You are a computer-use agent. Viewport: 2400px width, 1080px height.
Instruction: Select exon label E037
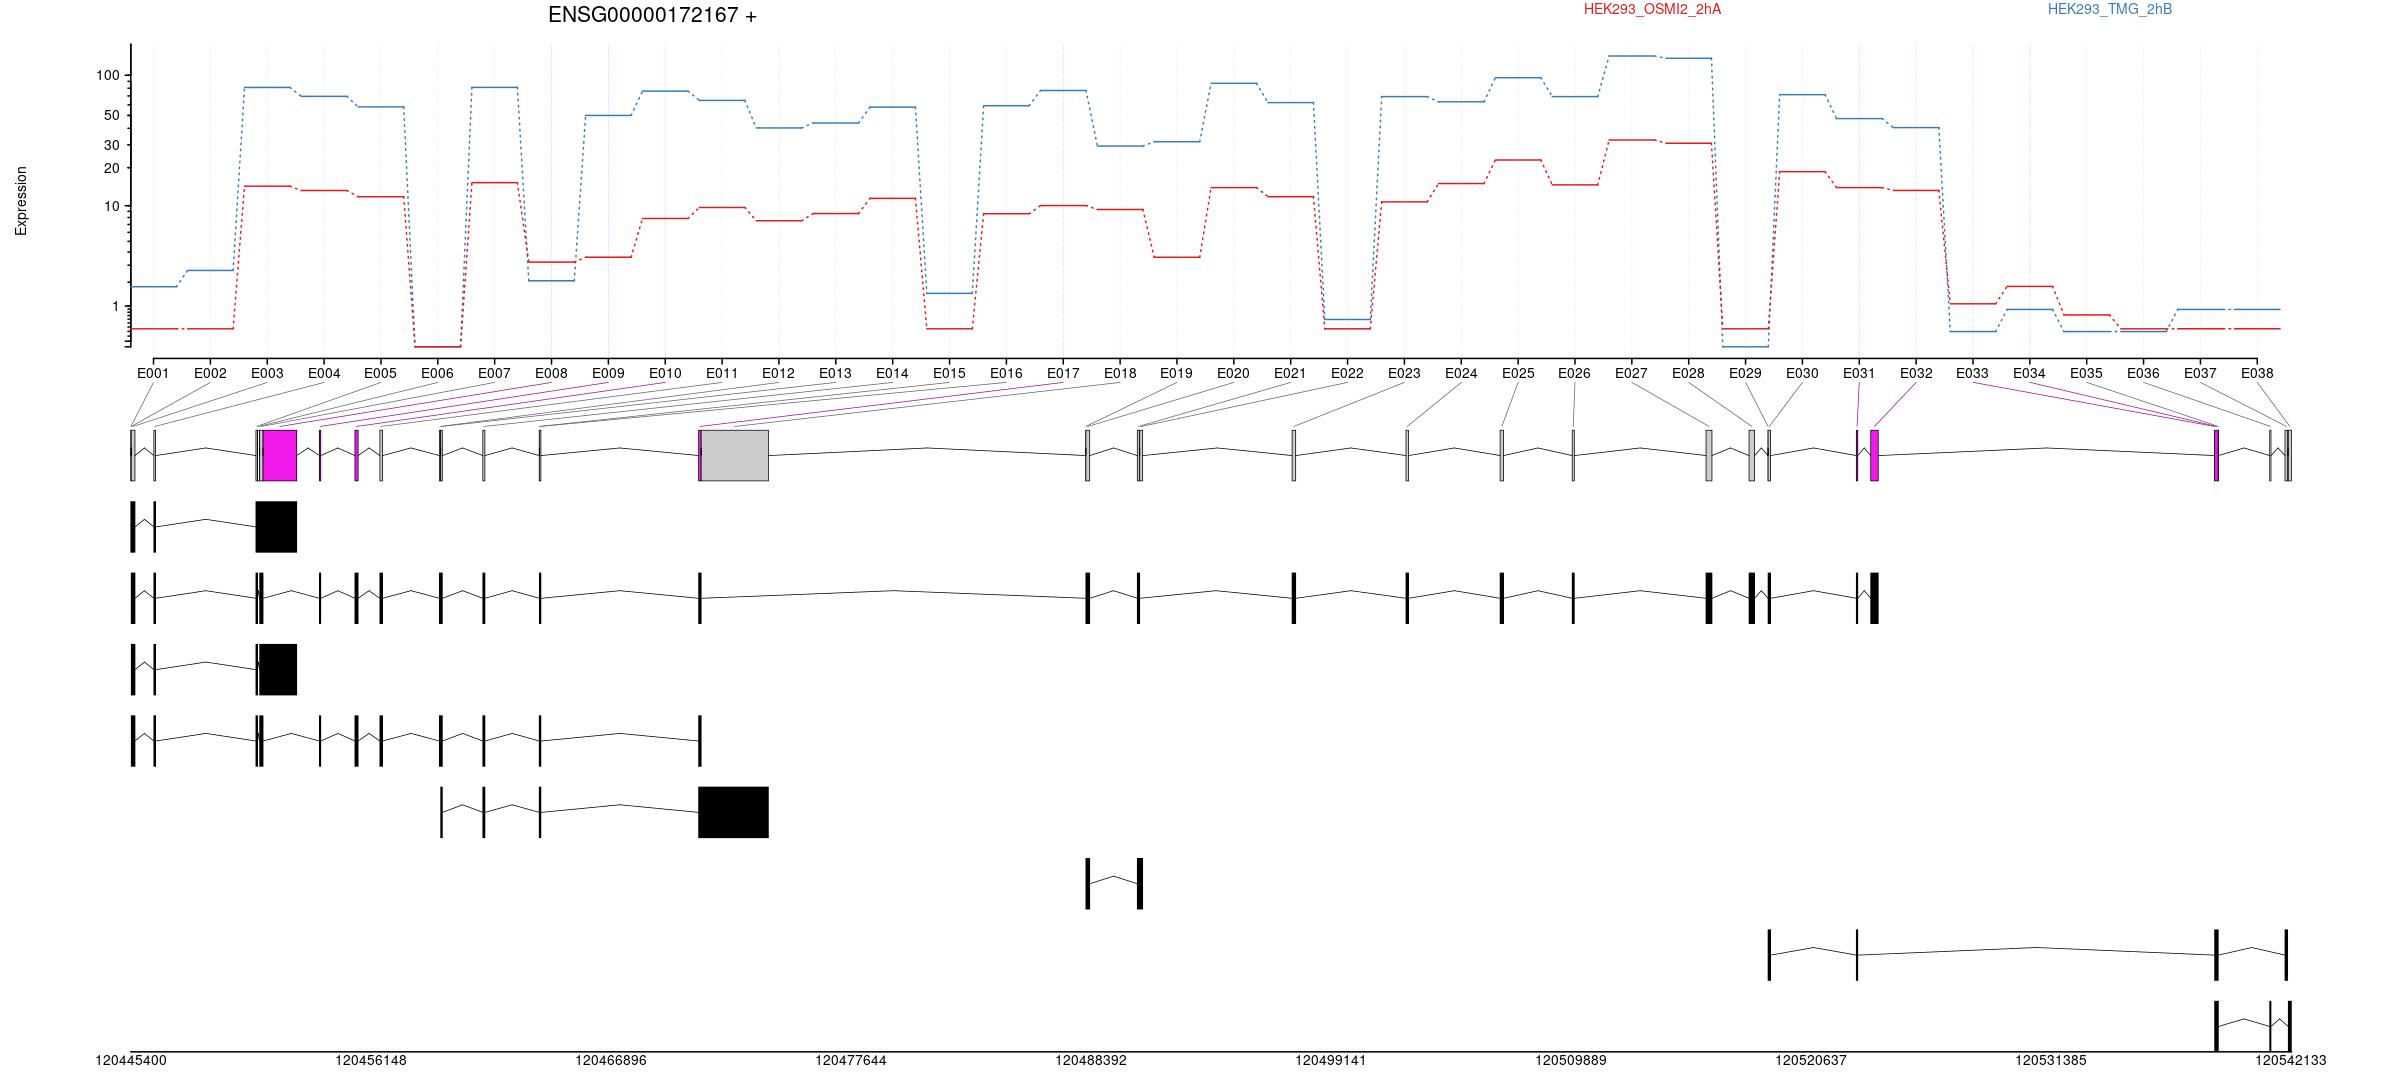pos(2200,373)
